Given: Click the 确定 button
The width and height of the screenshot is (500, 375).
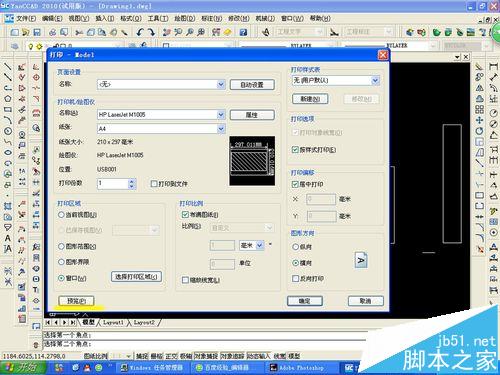Looking at the screenshot, I should [305, 301].
